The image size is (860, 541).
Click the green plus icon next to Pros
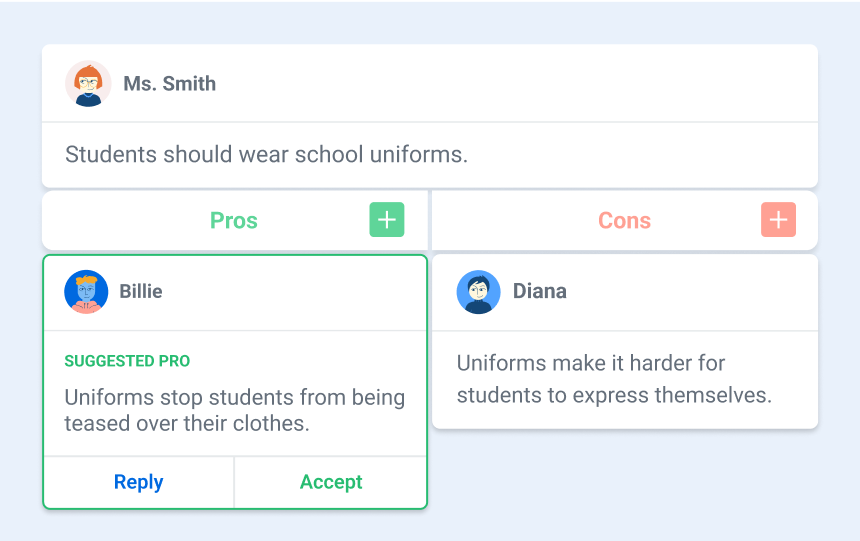(387, 219)
